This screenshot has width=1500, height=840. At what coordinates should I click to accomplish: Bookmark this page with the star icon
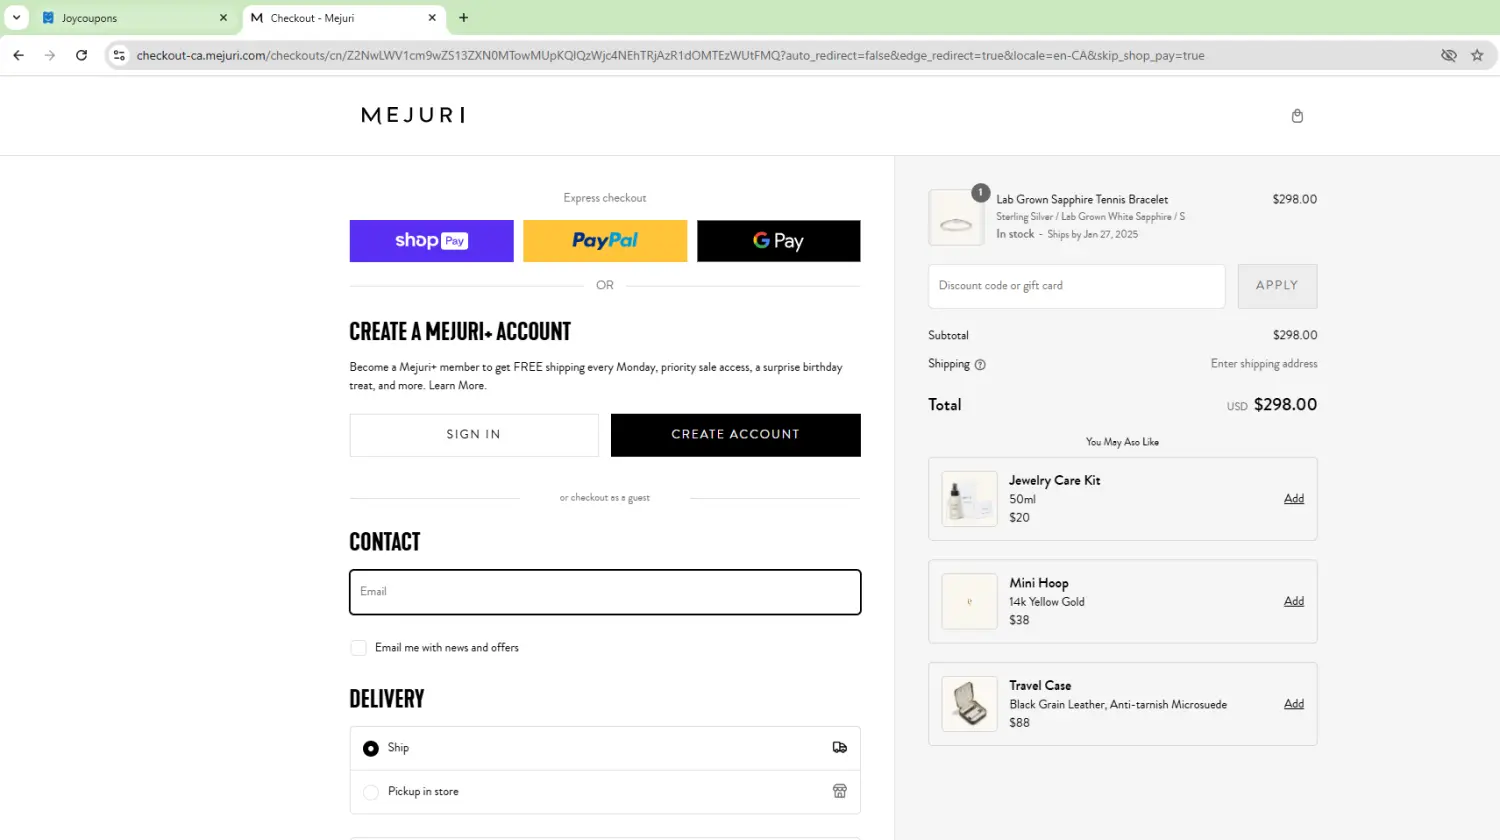pyautogui.click(x=1477, y=56)
